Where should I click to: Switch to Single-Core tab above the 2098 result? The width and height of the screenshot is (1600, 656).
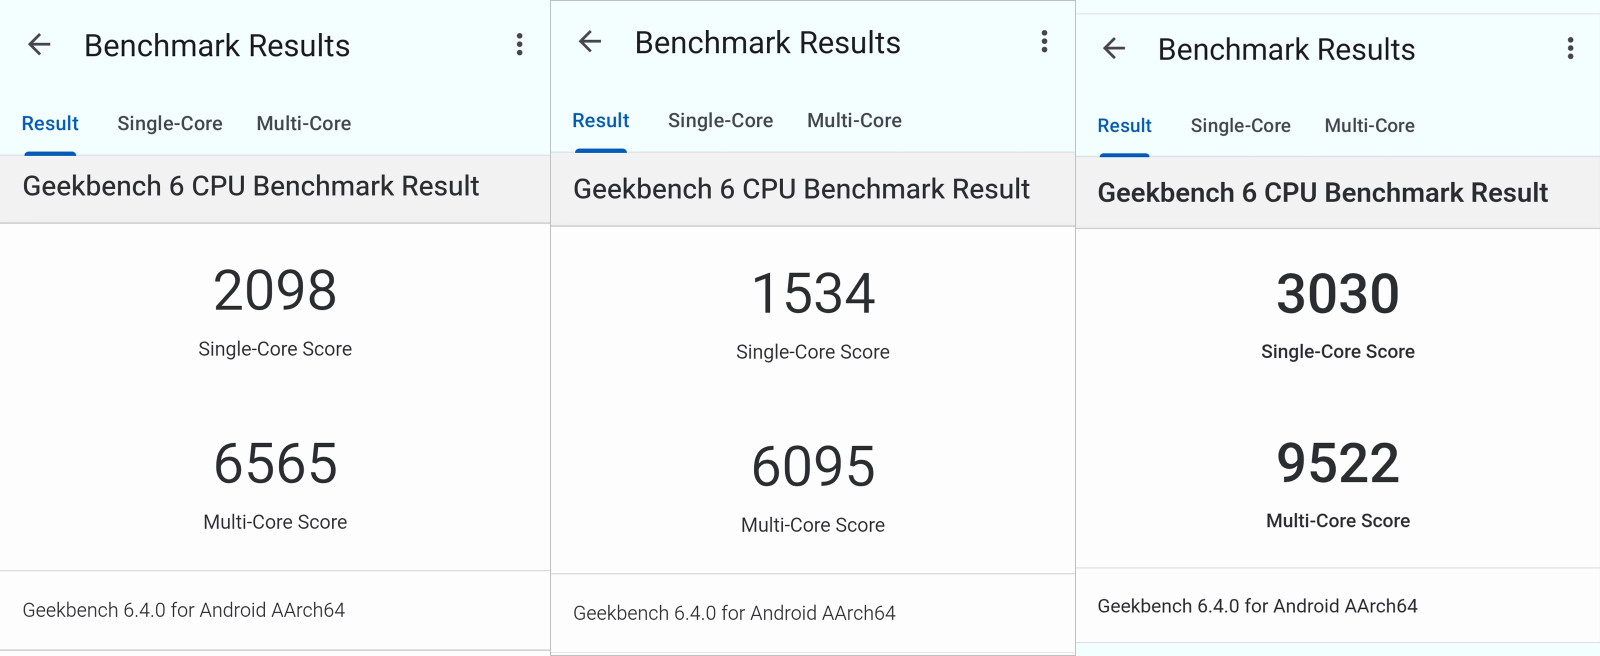(x=170, y=124)
